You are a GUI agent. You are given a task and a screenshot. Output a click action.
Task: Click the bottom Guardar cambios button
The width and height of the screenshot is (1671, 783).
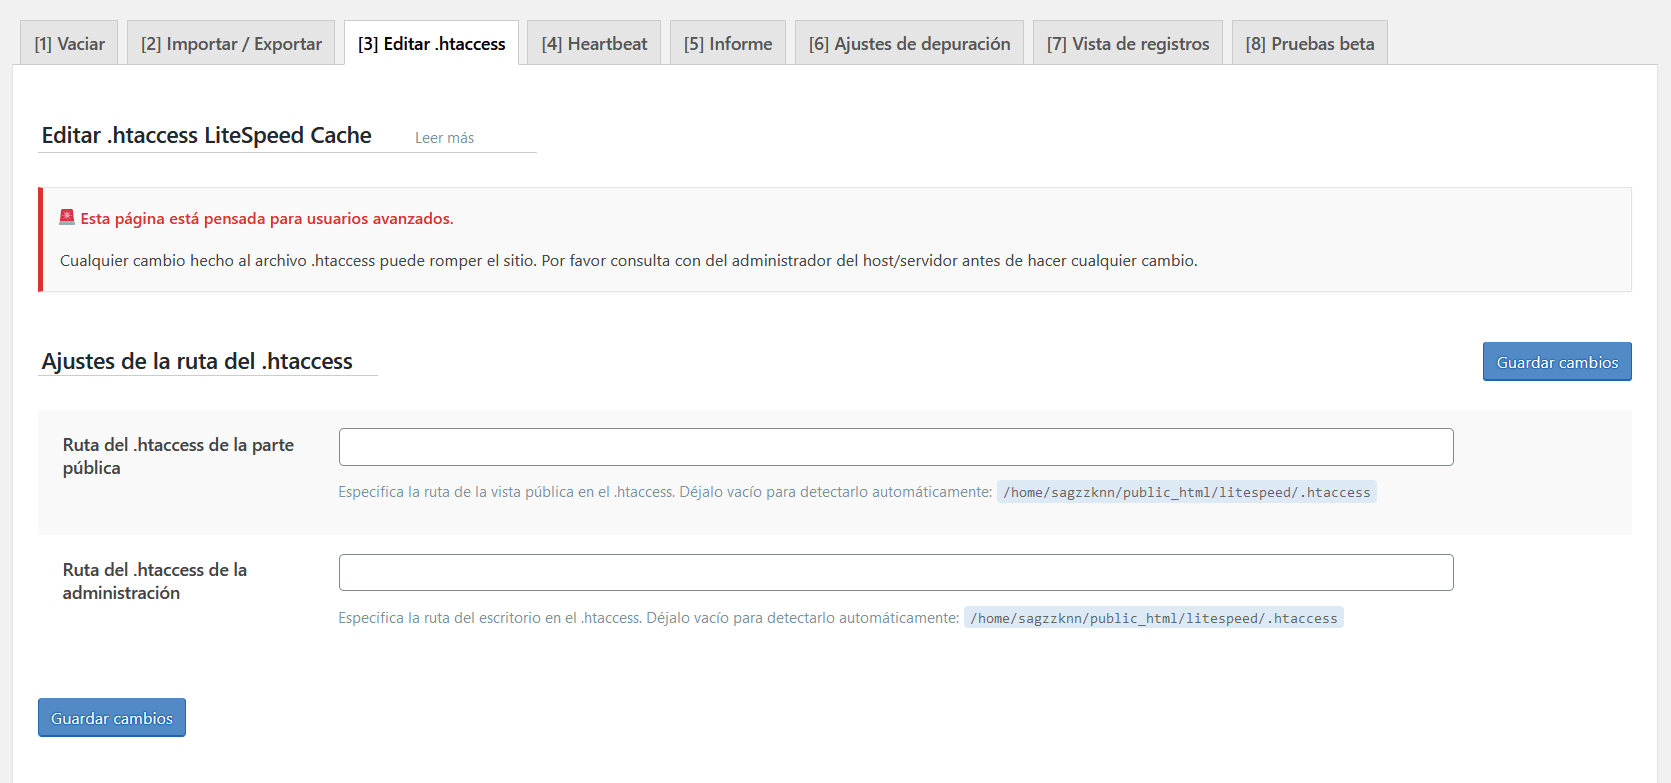tap(112, 718)
